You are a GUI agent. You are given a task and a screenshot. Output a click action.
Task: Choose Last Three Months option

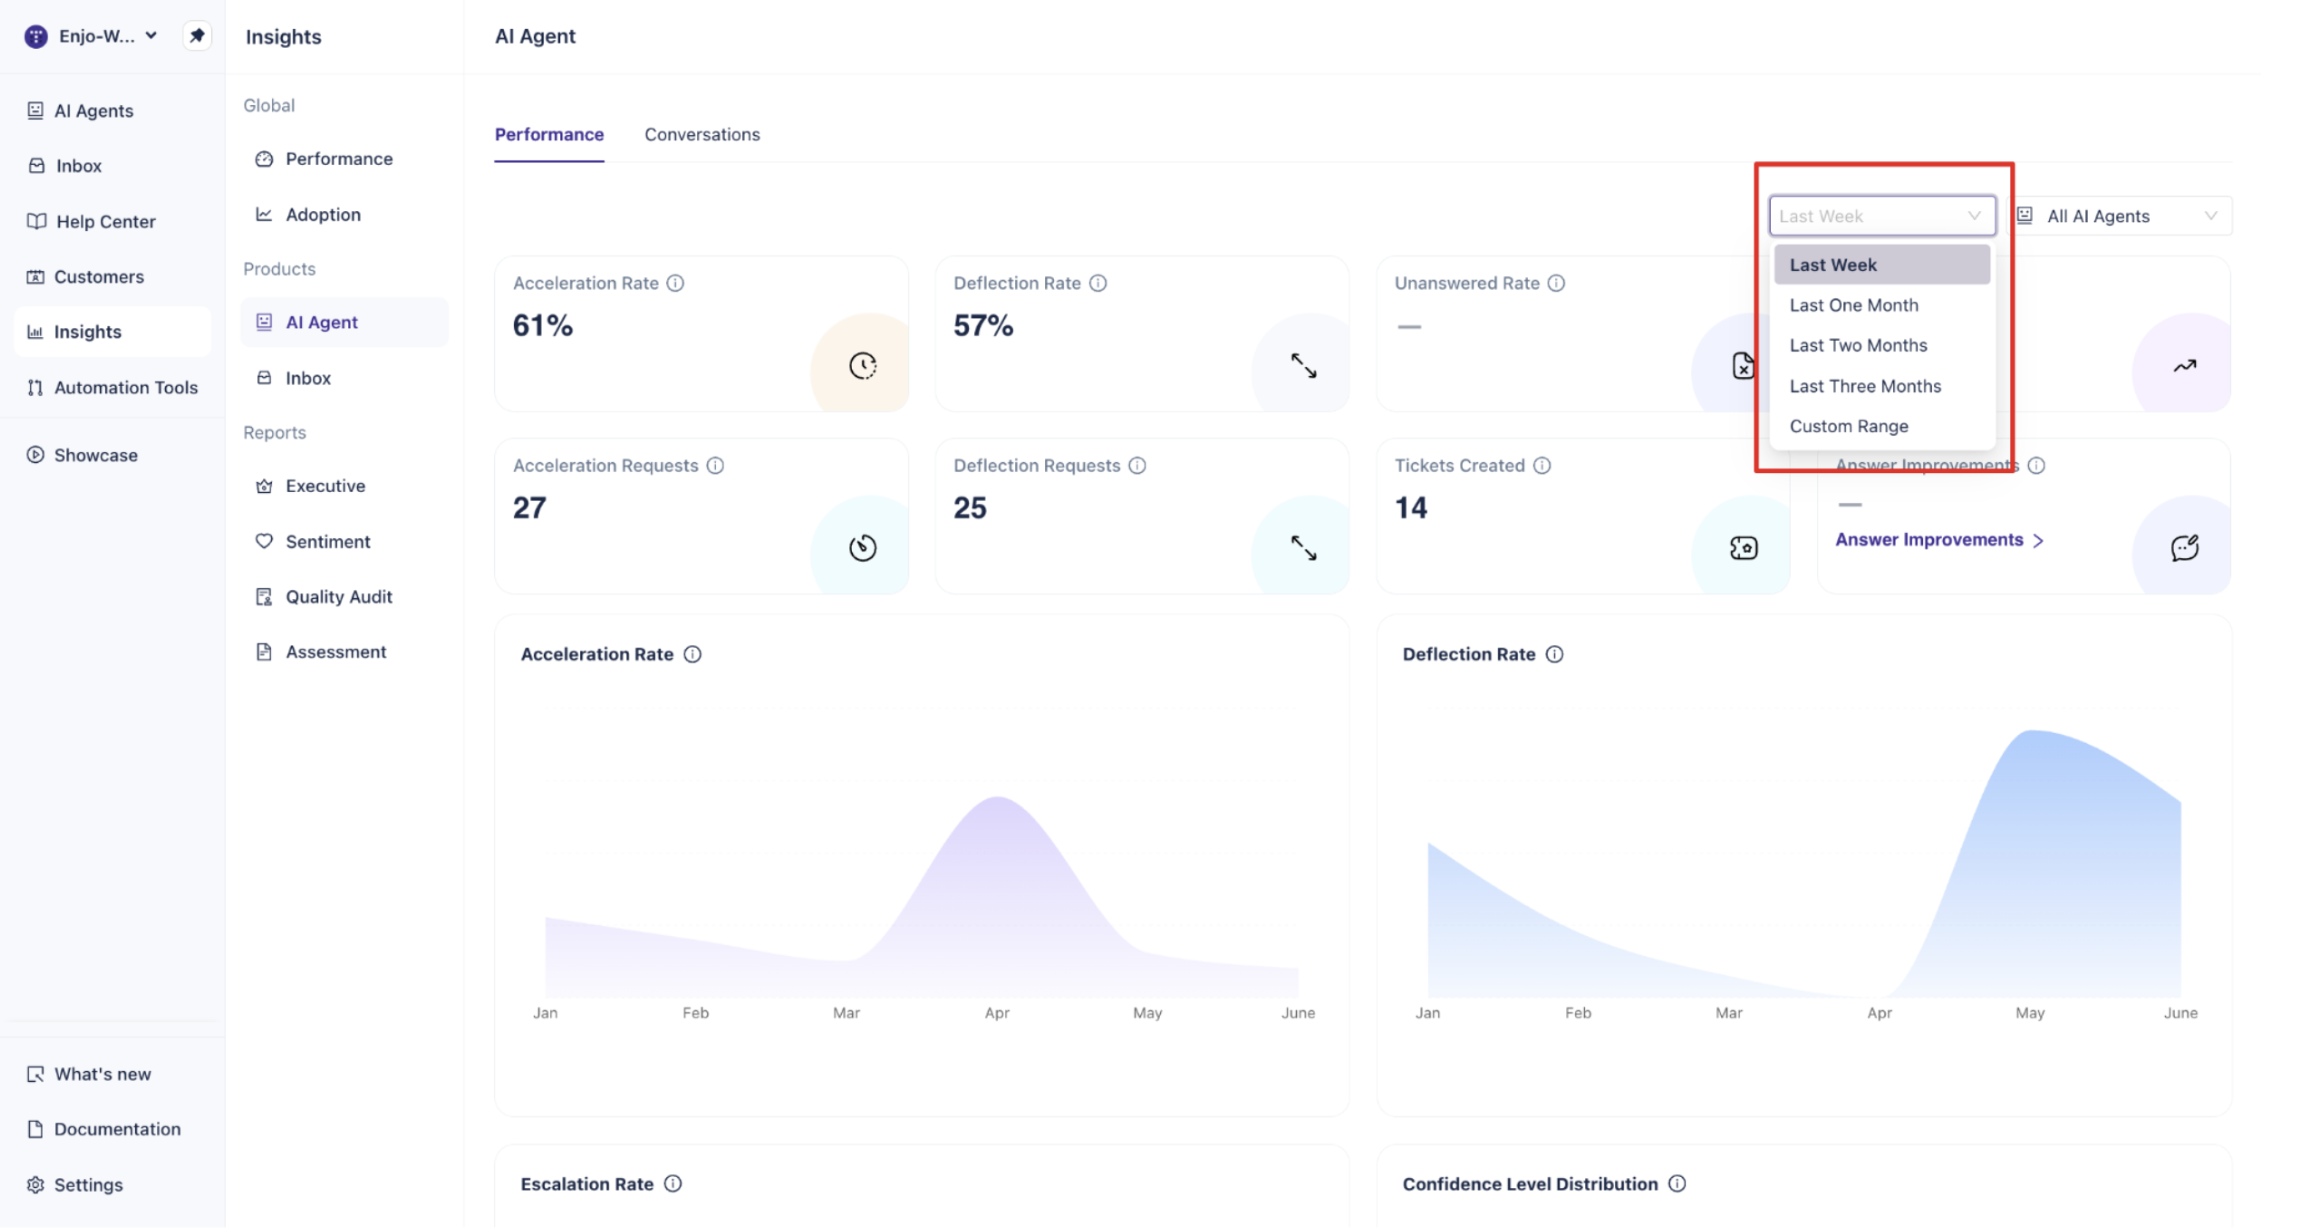click(x=1882, y=387)
